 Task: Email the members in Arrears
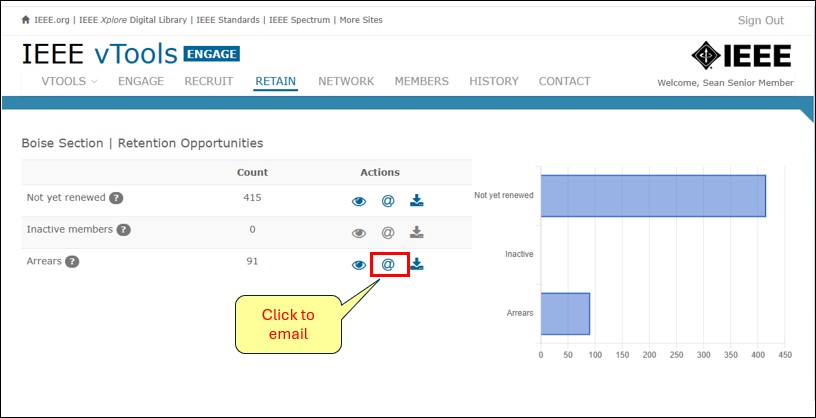tap(388, 264)
